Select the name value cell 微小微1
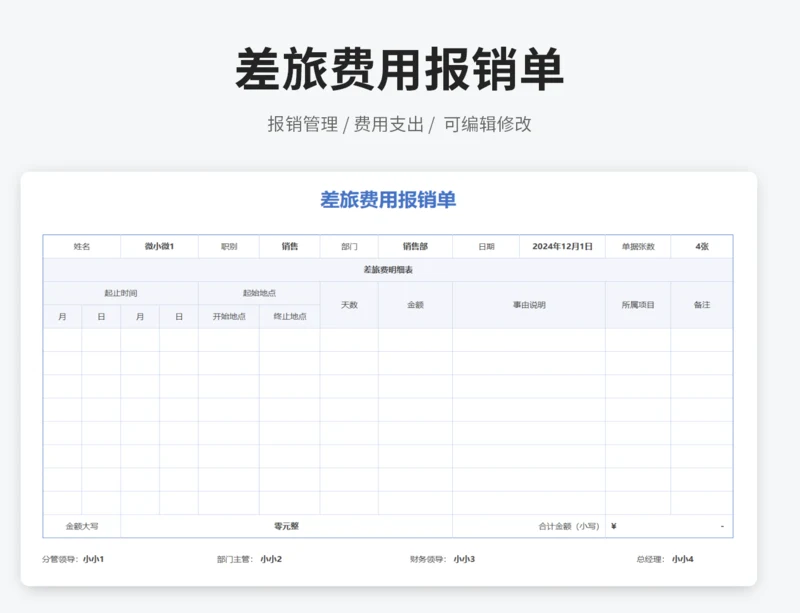 159,247
